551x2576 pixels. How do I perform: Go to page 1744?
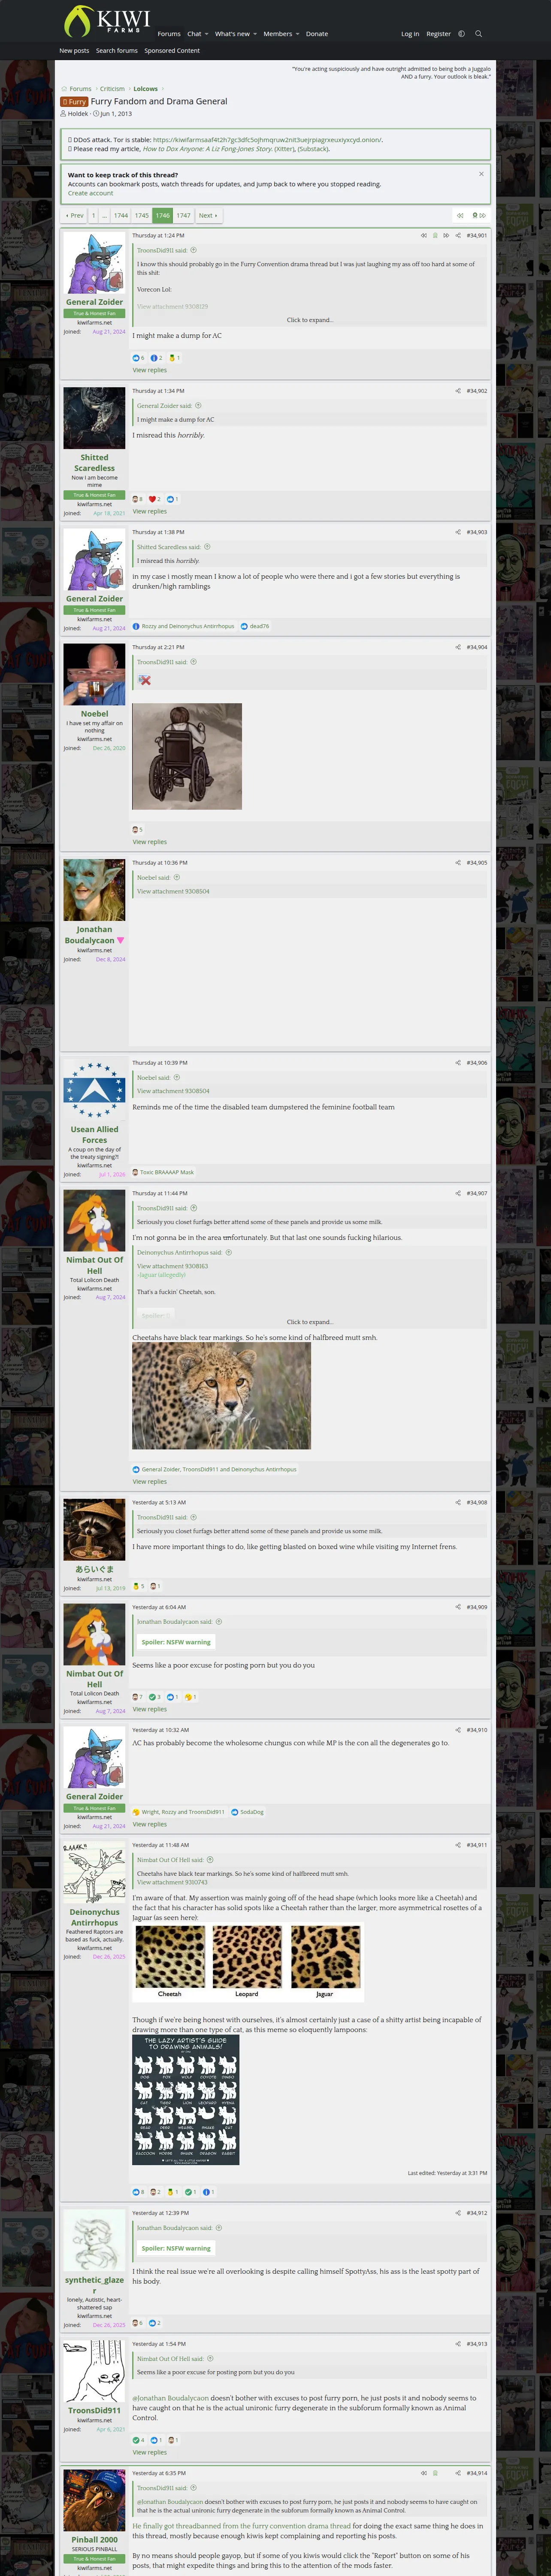pyautogui.click(x=121, y=215)
